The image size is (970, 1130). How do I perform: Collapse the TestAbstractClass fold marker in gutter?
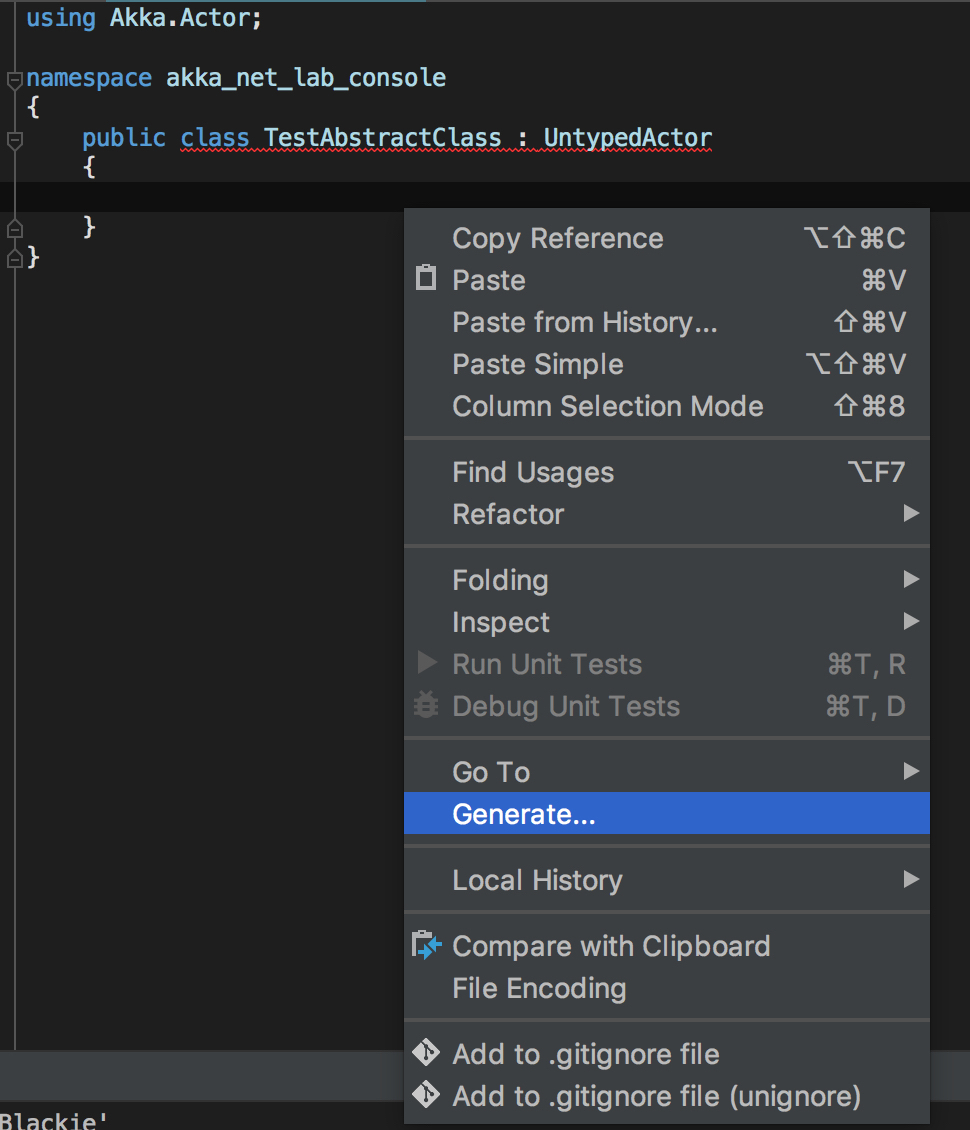tap(14, 139)
